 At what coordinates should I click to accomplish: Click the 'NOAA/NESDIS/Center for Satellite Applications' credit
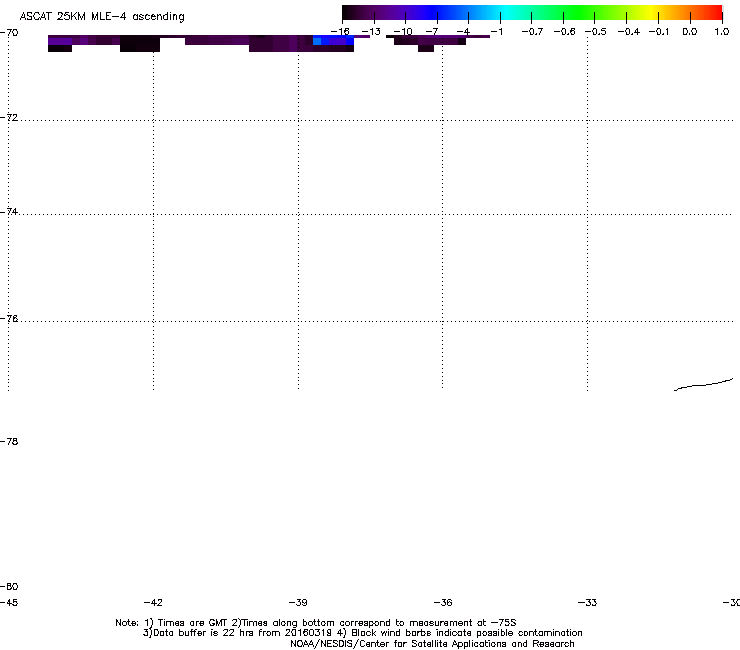pyautogui.click(x=432, y=644)
